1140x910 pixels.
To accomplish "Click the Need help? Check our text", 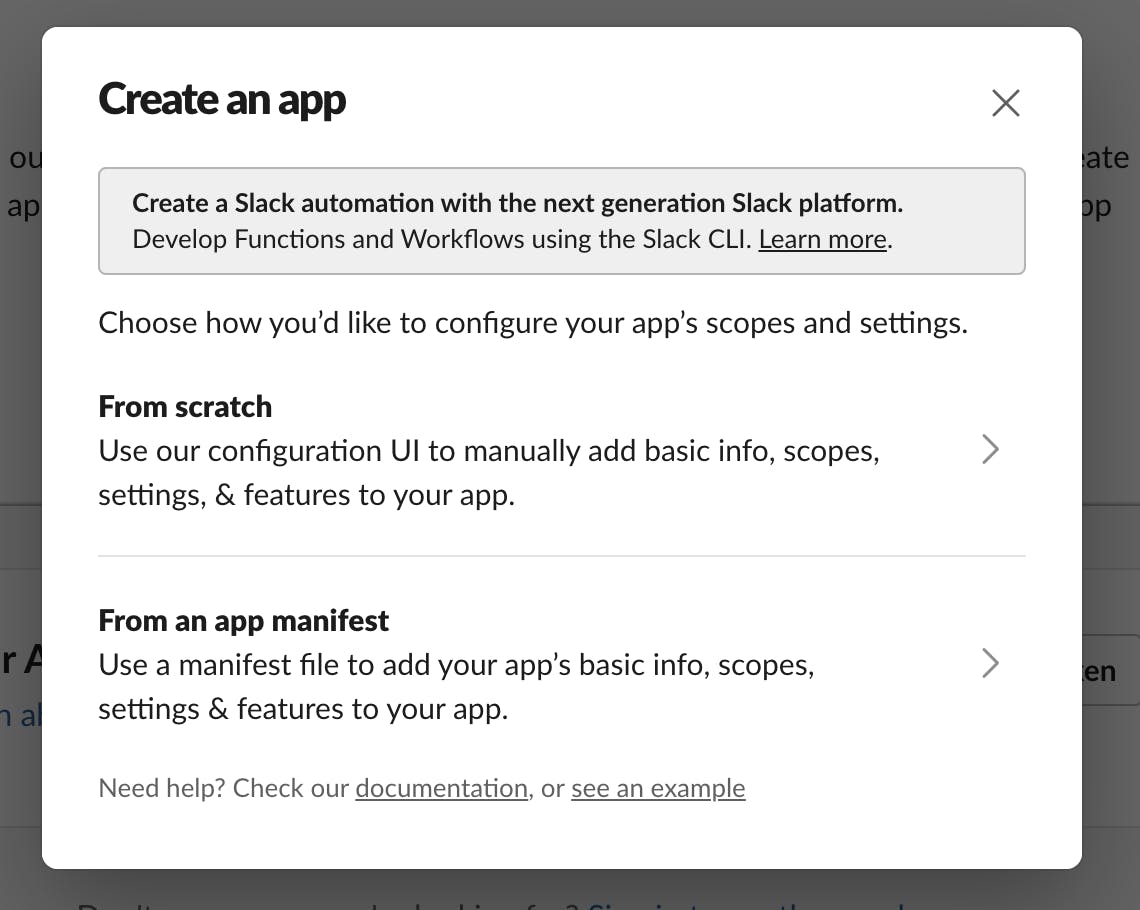I will [223, 788].
